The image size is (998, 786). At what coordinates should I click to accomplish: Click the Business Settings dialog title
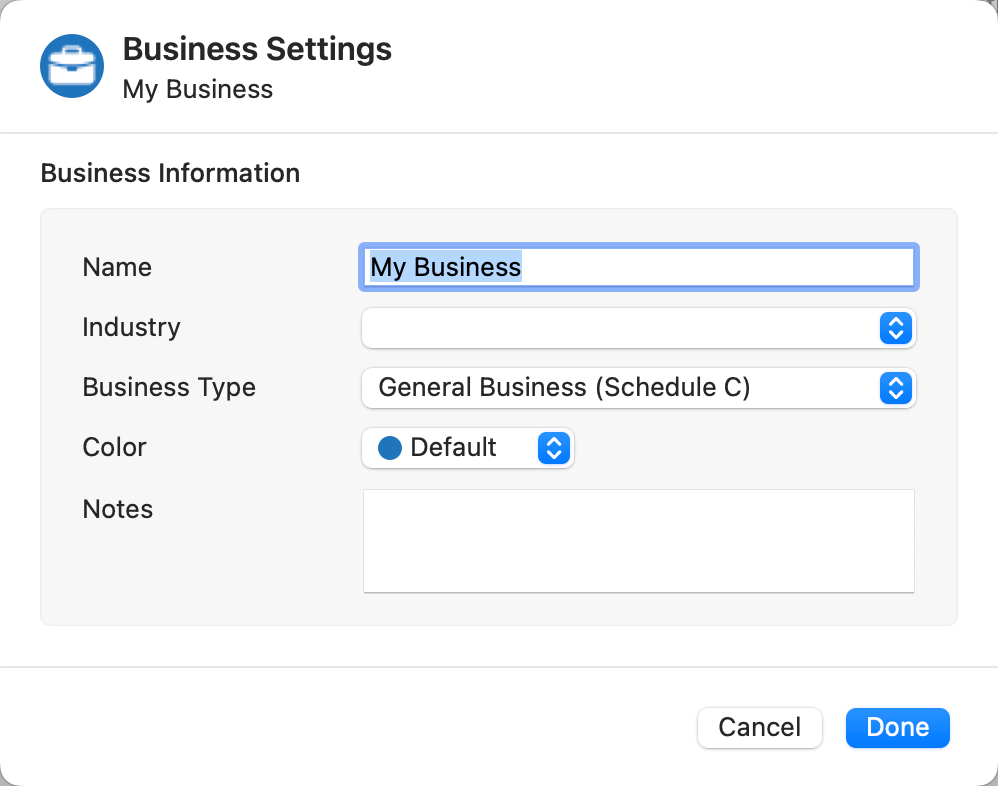[257, 49]
